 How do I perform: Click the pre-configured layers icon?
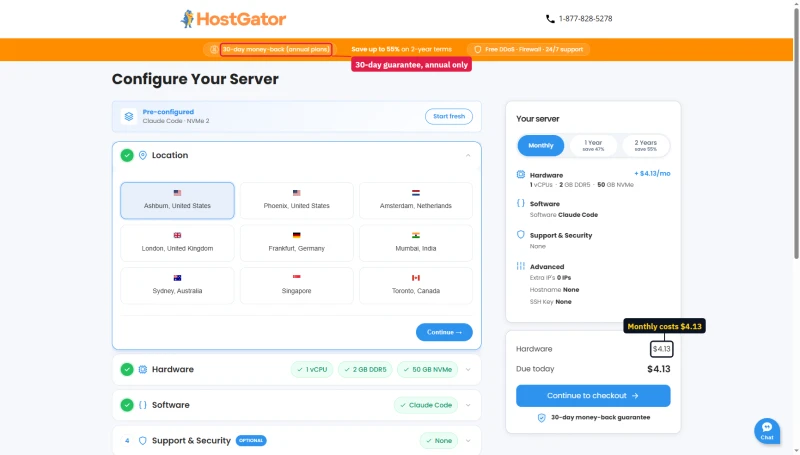[x=129, y=116]
